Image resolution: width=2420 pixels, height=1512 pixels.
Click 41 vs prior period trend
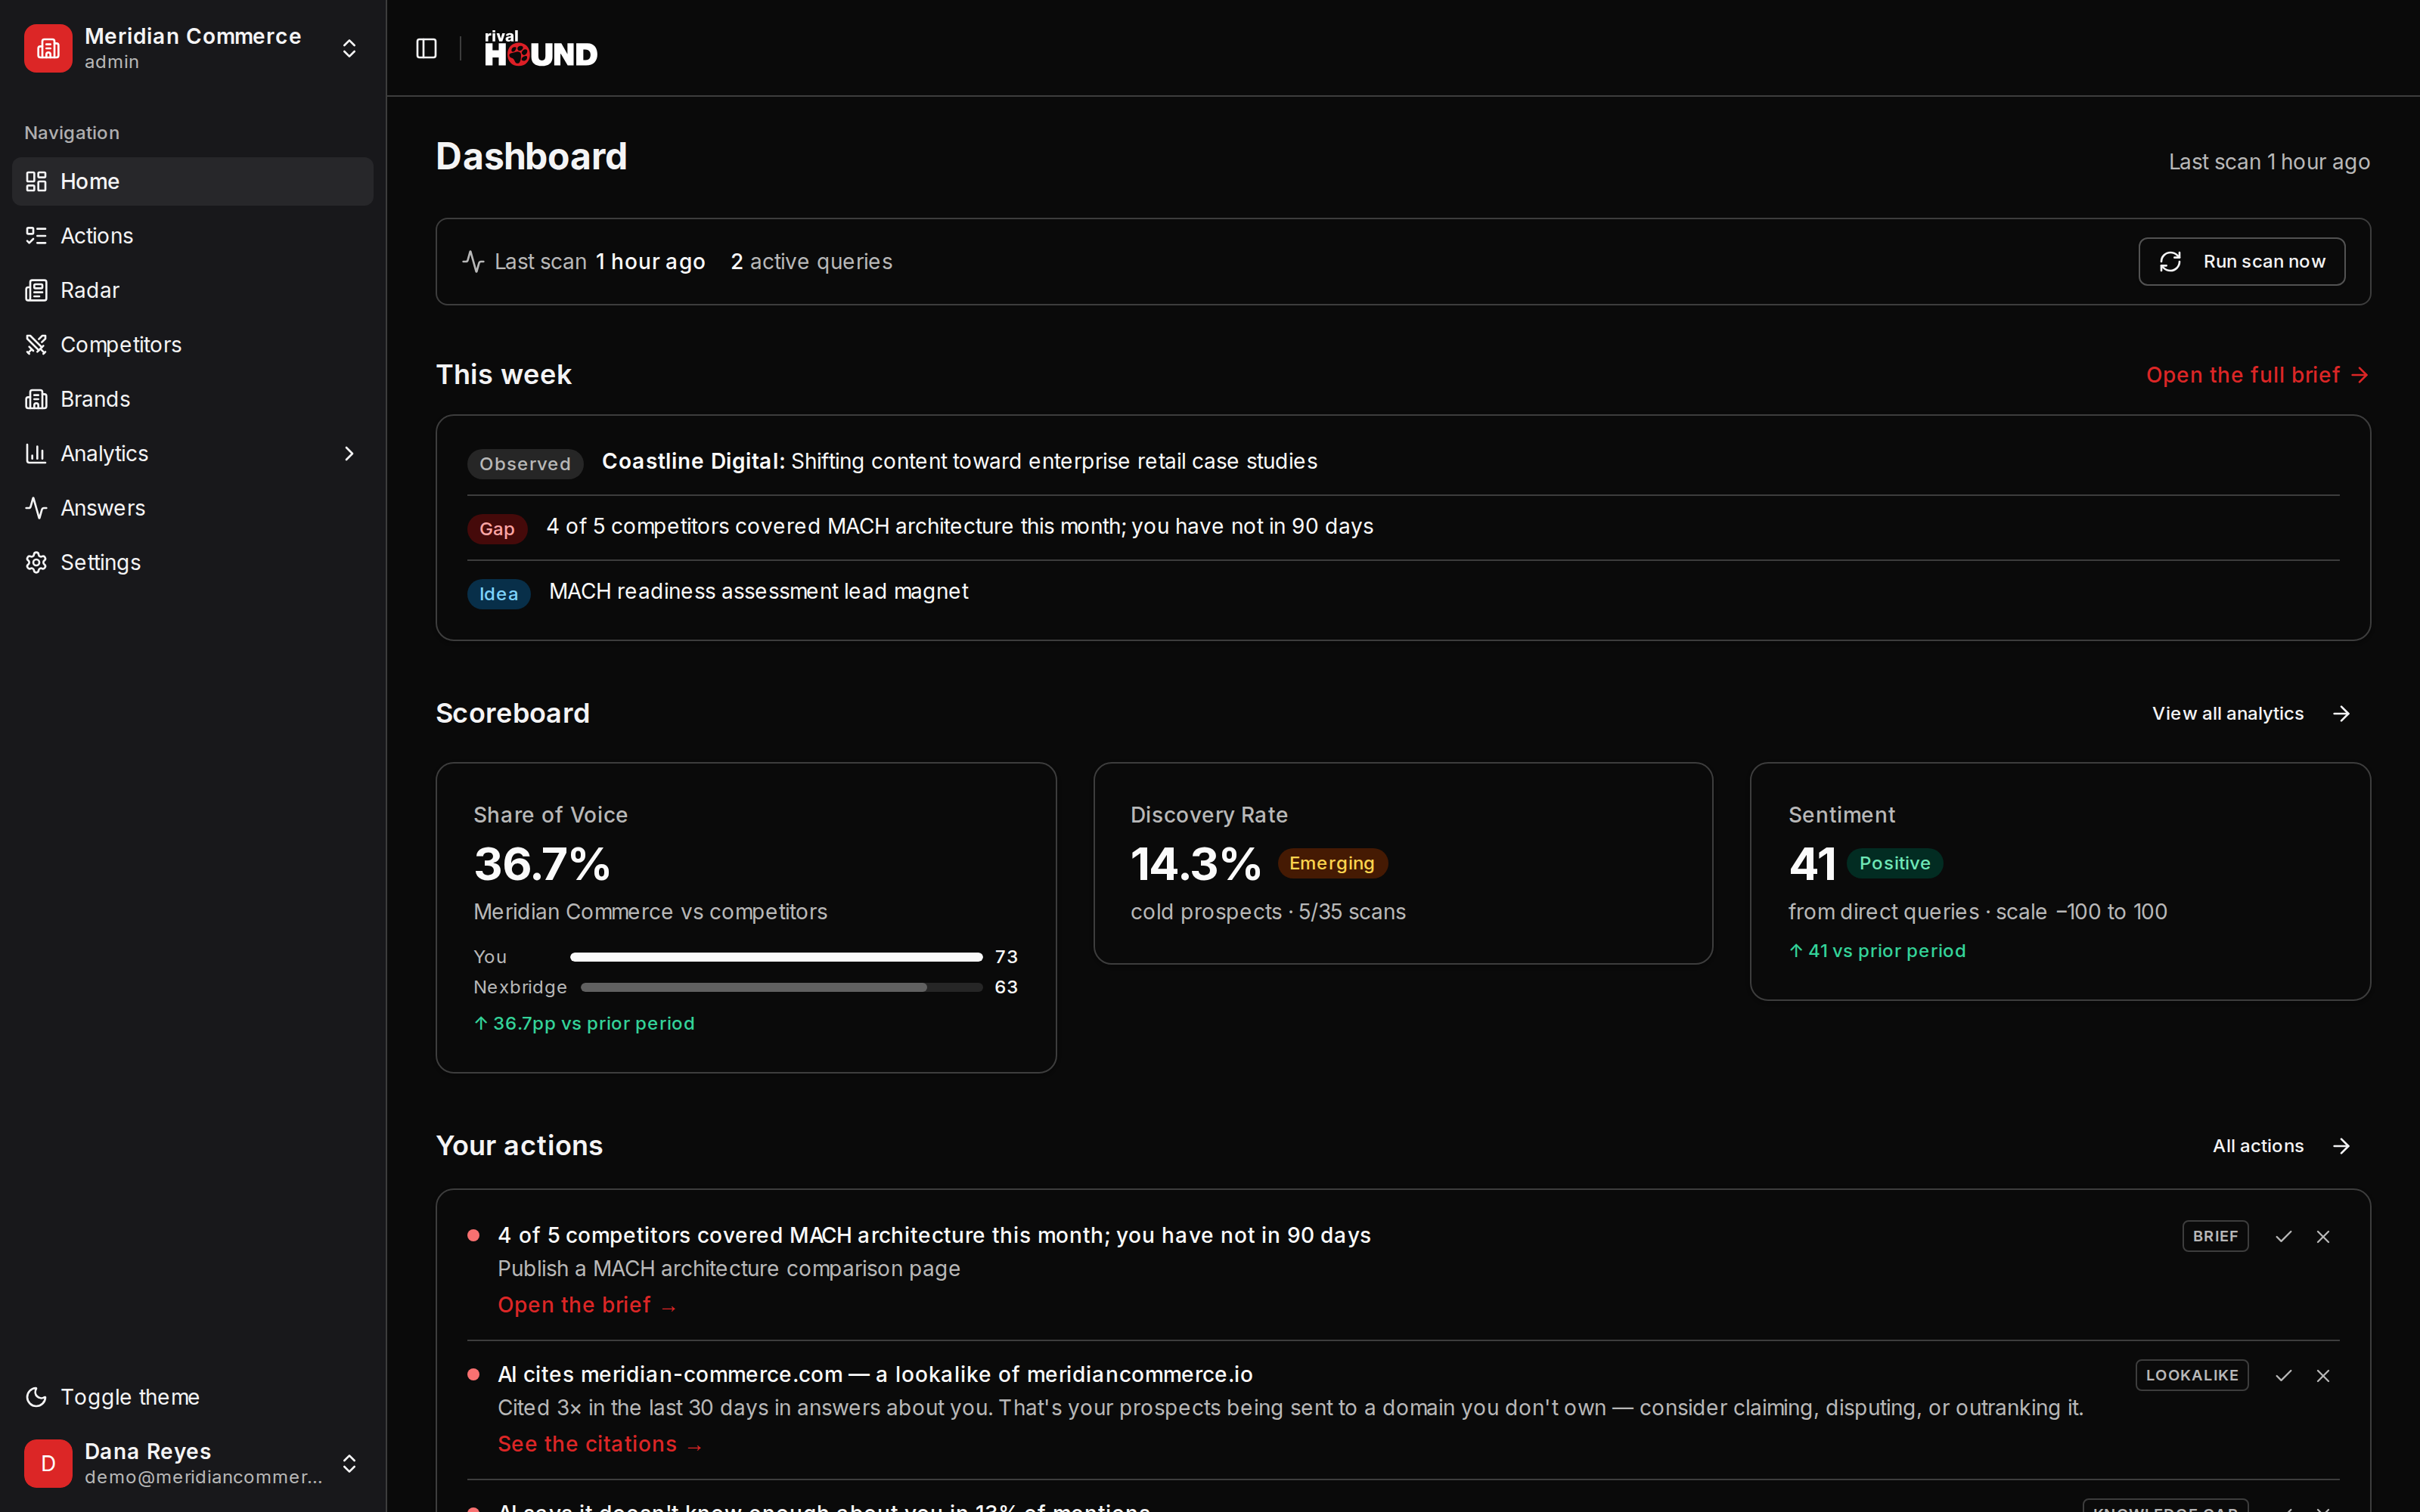tap(1877, 950)
